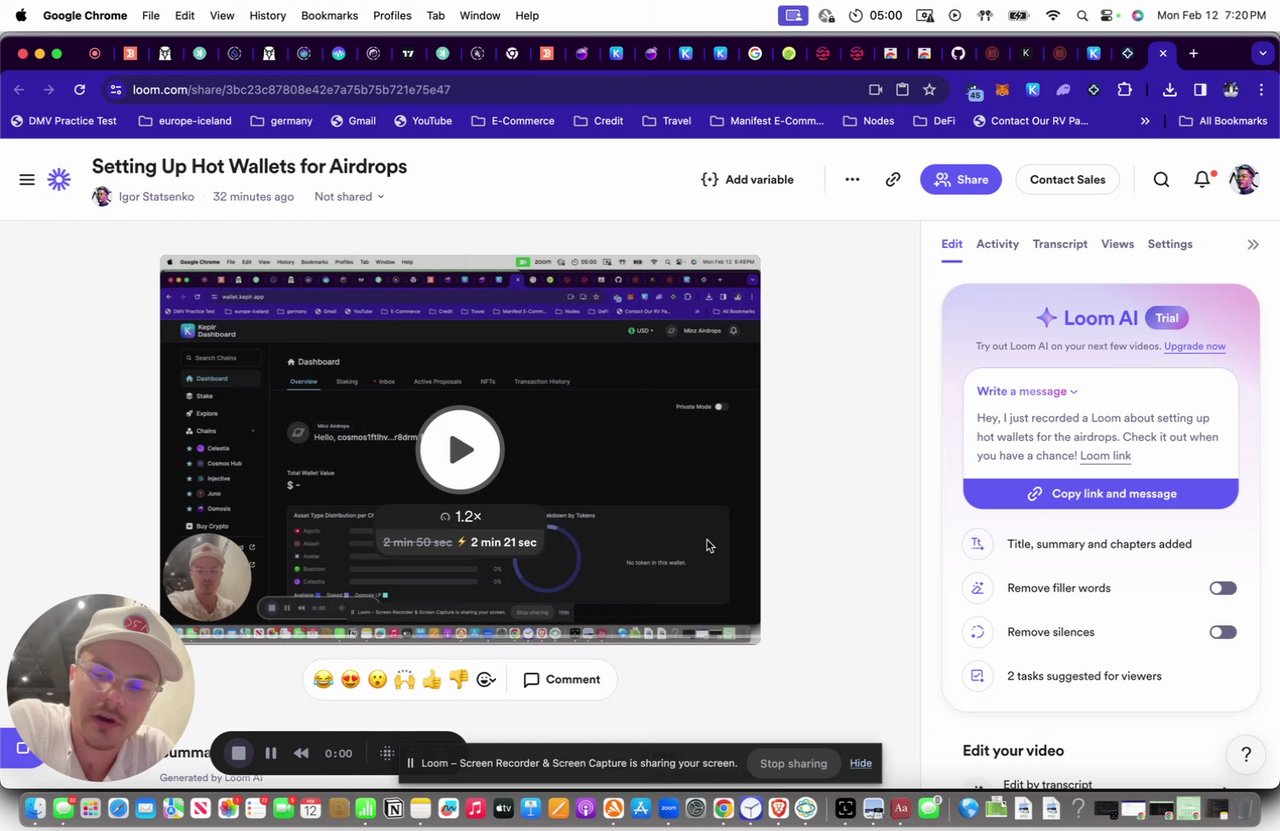Viewport: 1280px width, 831px height.
Task: Click the Loom link in message
Action: (x=1105, y=455)
